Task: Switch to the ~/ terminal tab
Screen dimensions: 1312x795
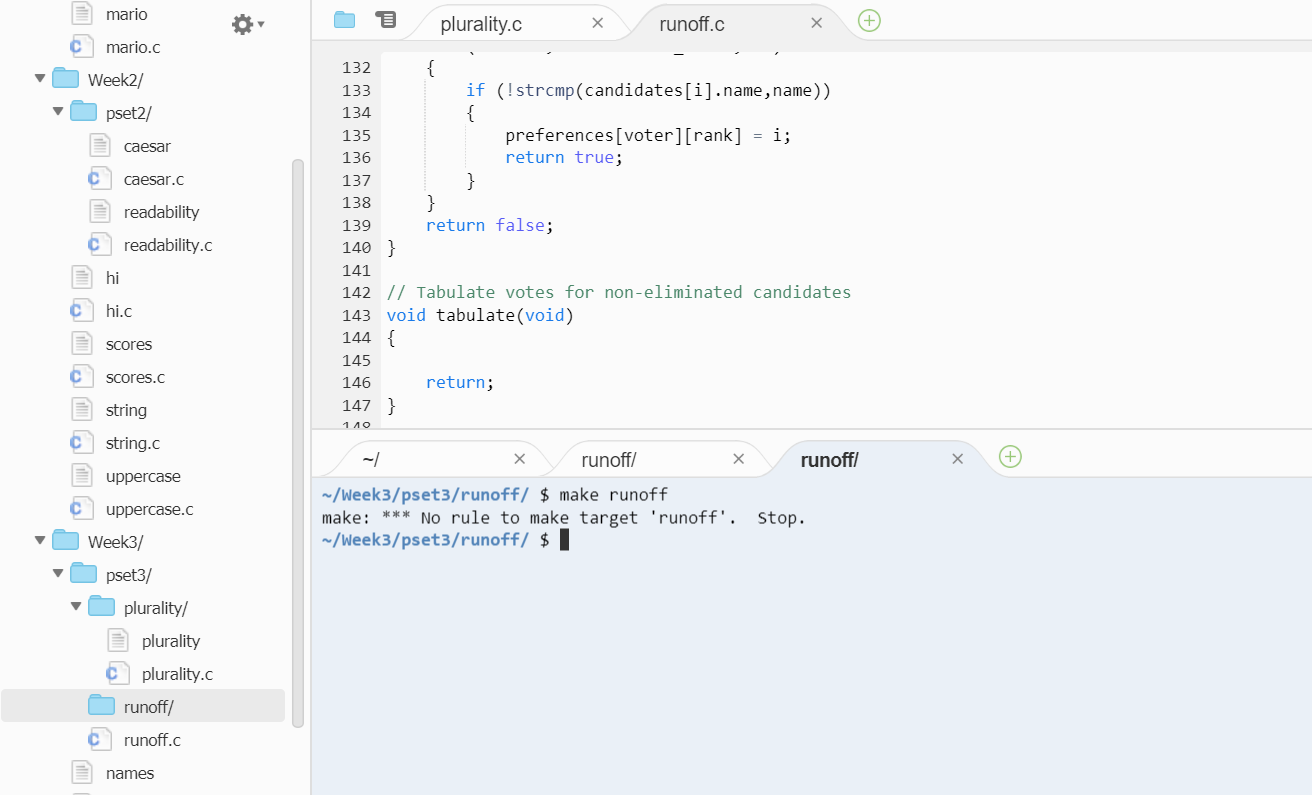Action: tap(371, 460)
